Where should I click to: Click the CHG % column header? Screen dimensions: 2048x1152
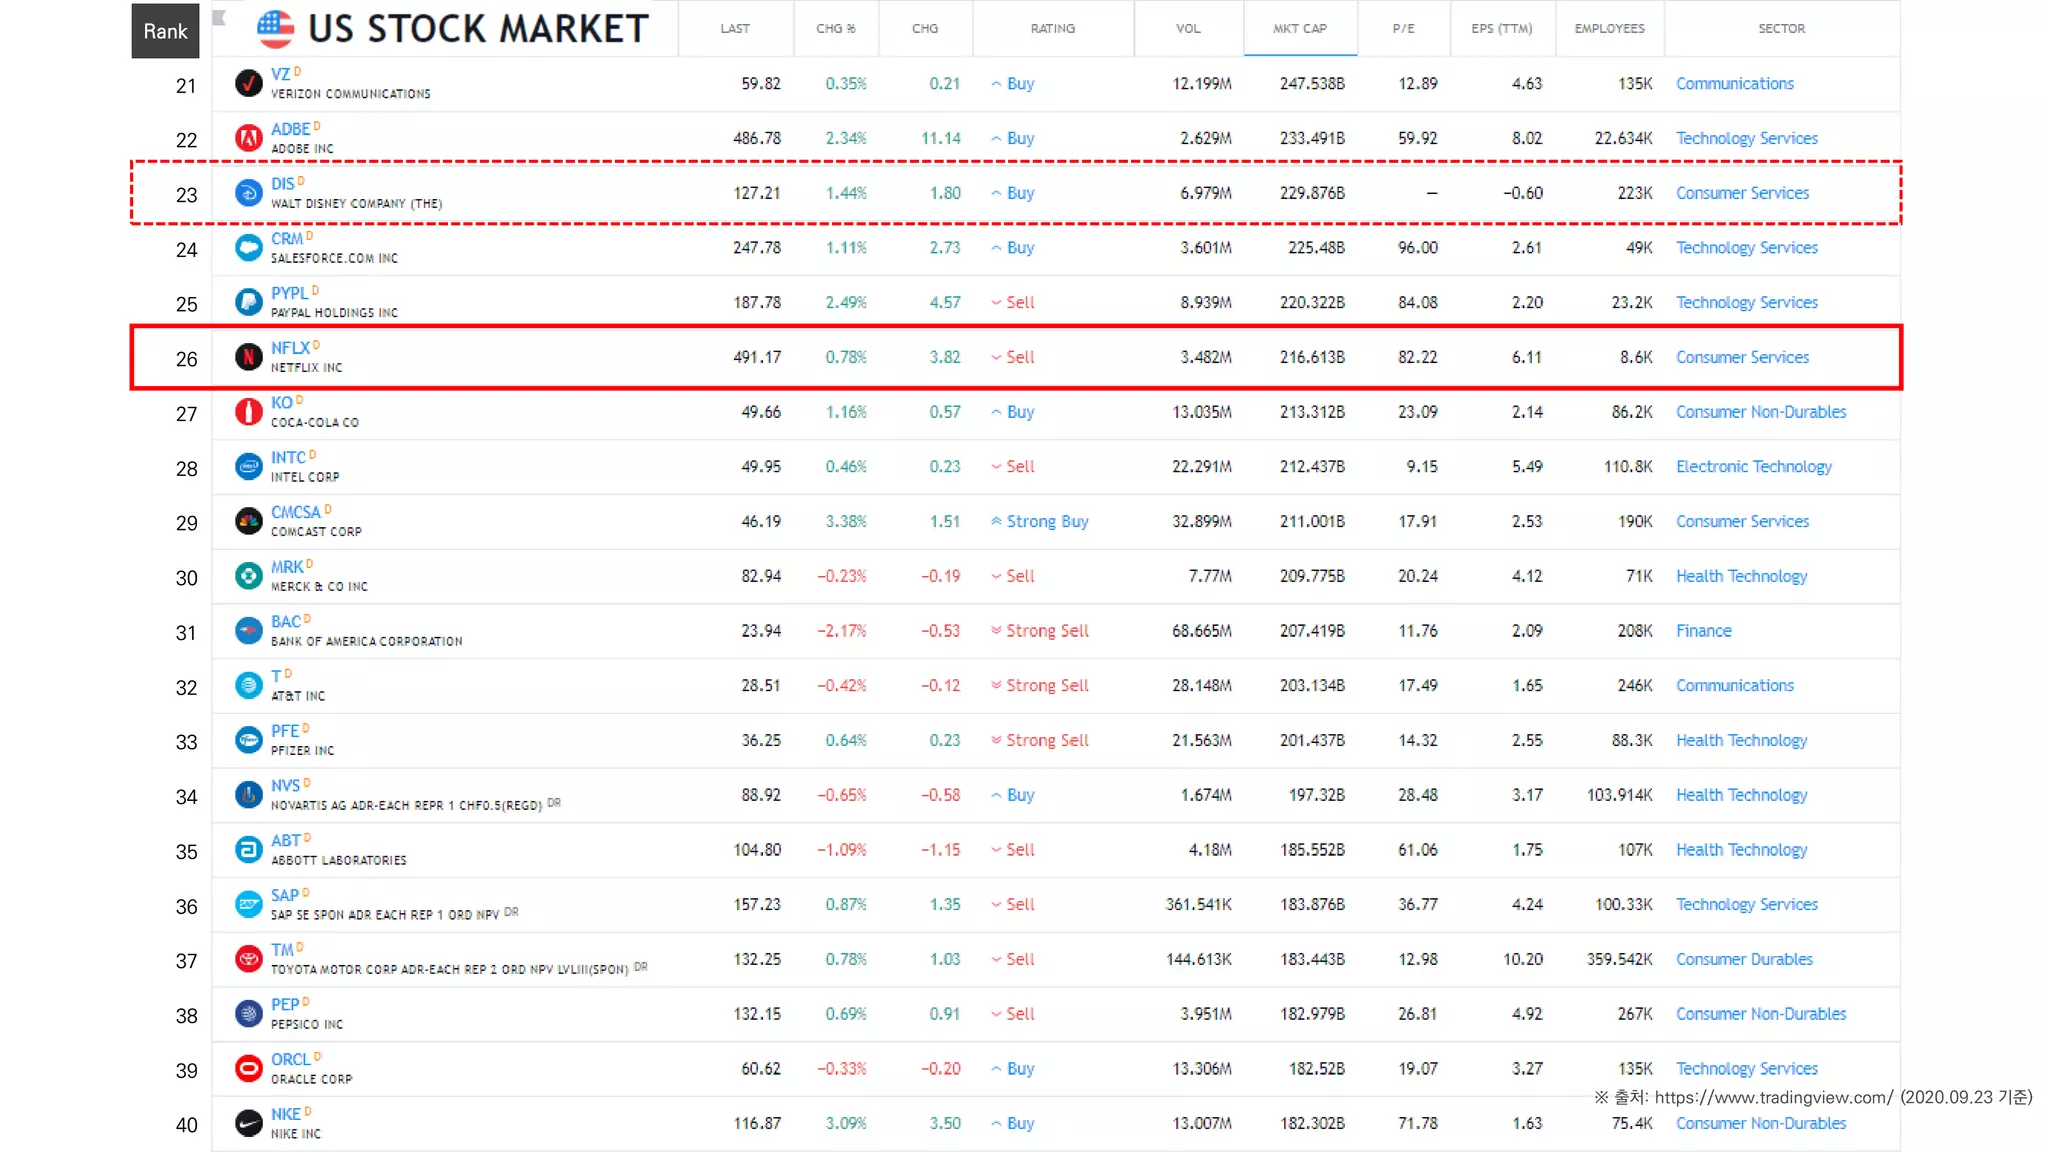[x=836, y=28]
